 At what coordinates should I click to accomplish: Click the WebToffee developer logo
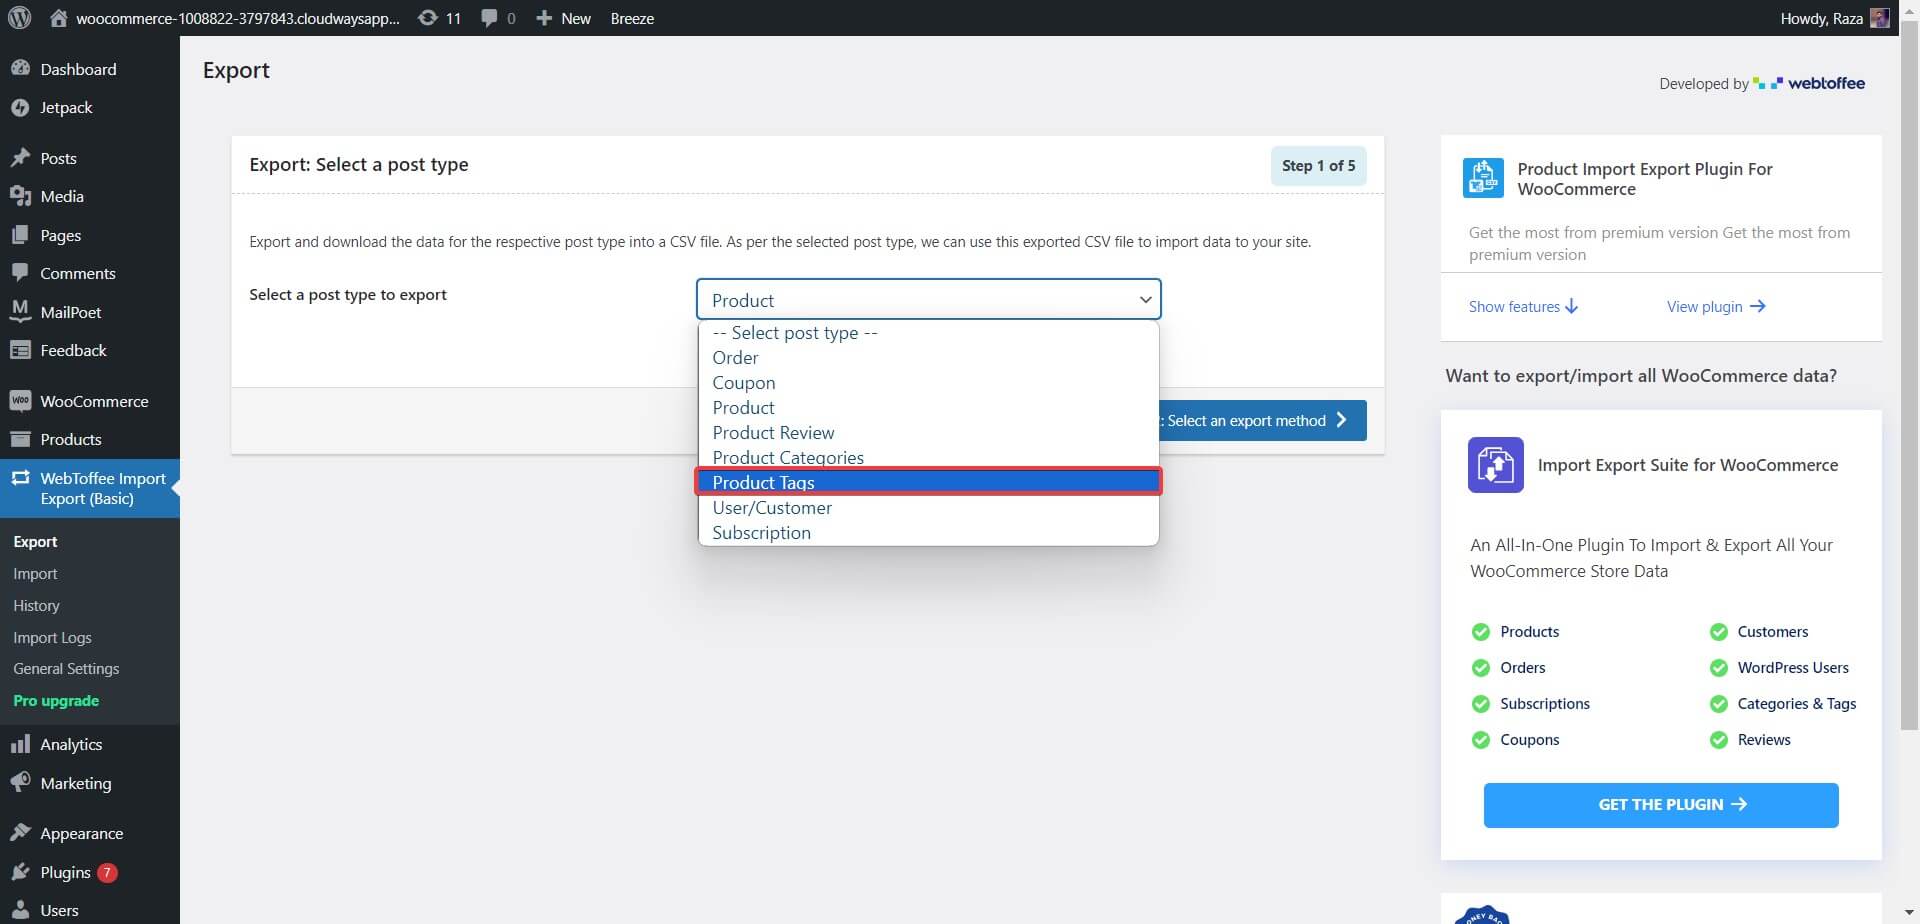tap(1809, 83)
